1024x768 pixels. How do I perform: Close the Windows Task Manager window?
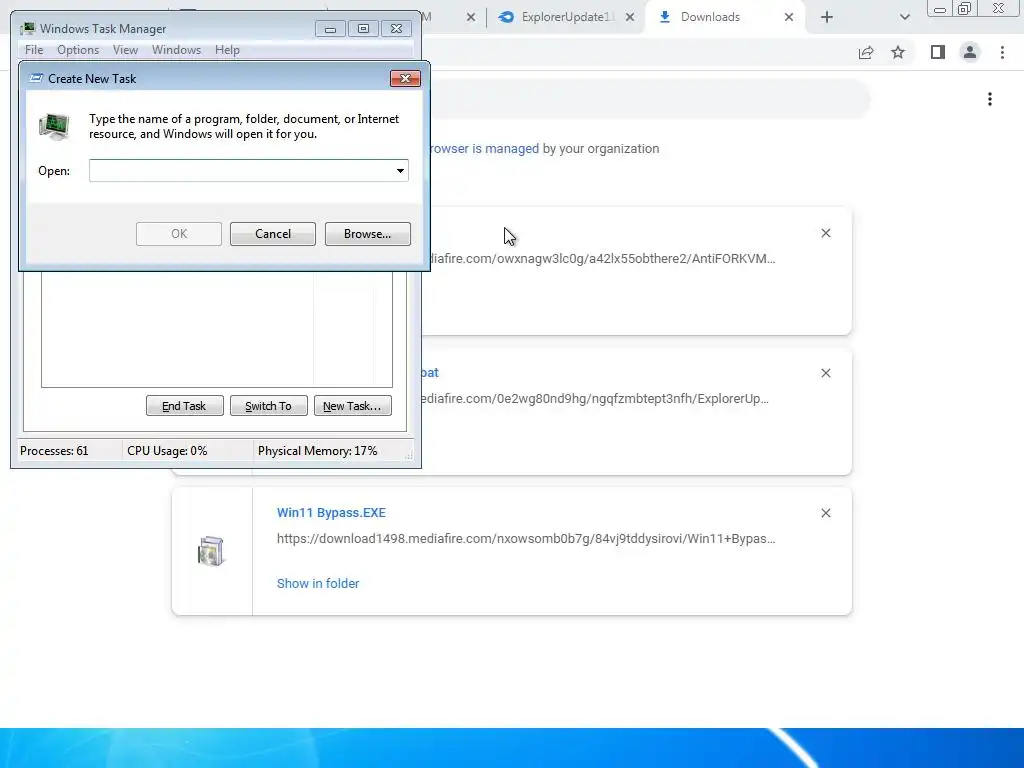click(396, 29)
